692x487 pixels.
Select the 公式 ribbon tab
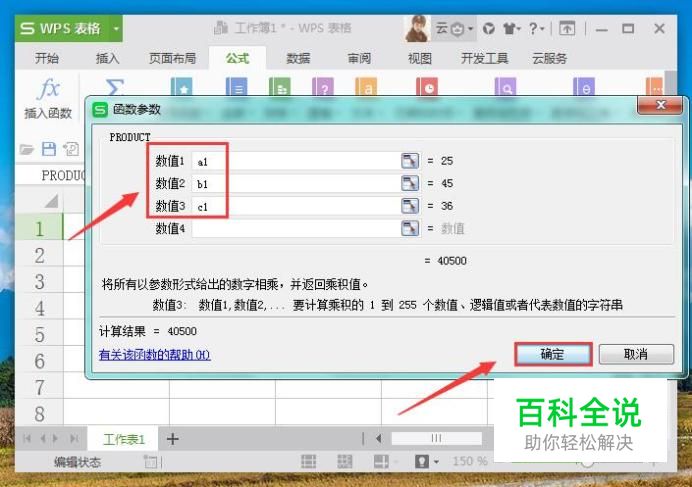[237, 58]
